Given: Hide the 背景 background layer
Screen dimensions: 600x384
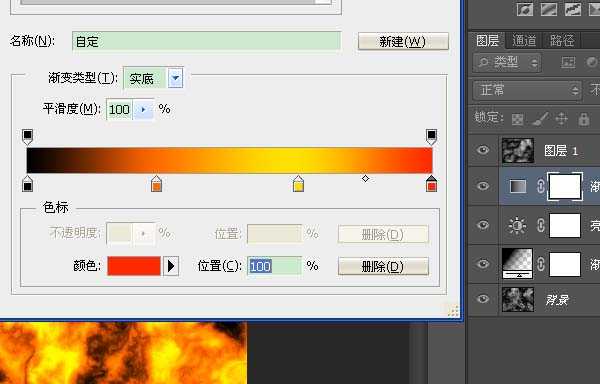Looking at the screenshot, I should [483, 298].
